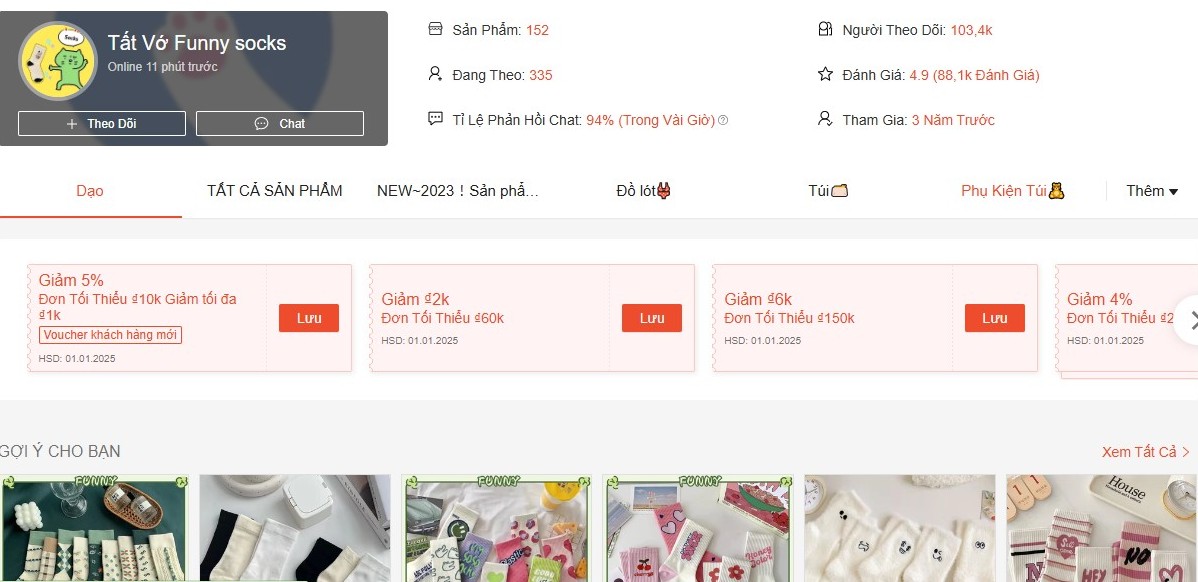
Task: Click the question mark help icon after chat response rate
Action: point(724,120)
